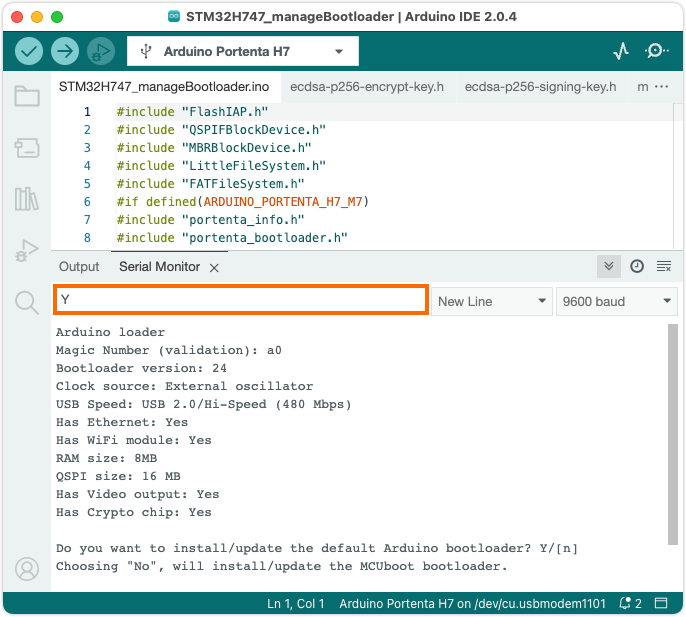686x617 pixels.
Task: Clear the Serial Monitor output
Action: pyautogui.click(x=664, y=266)
